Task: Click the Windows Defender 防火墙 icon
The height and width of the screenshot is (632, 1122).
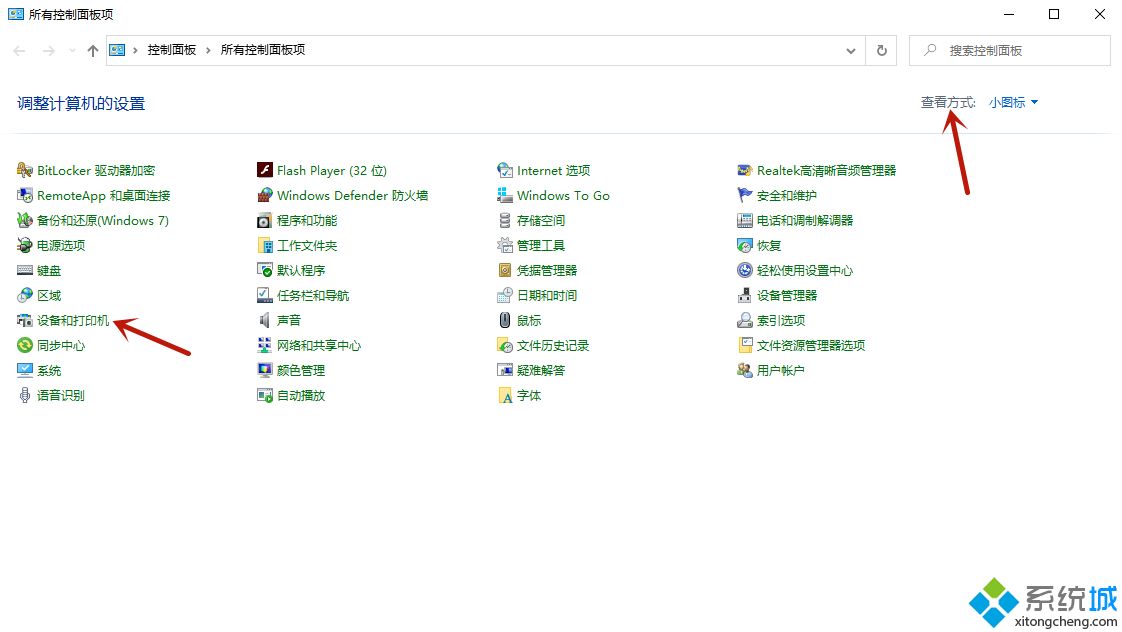Action: [265, 196]
